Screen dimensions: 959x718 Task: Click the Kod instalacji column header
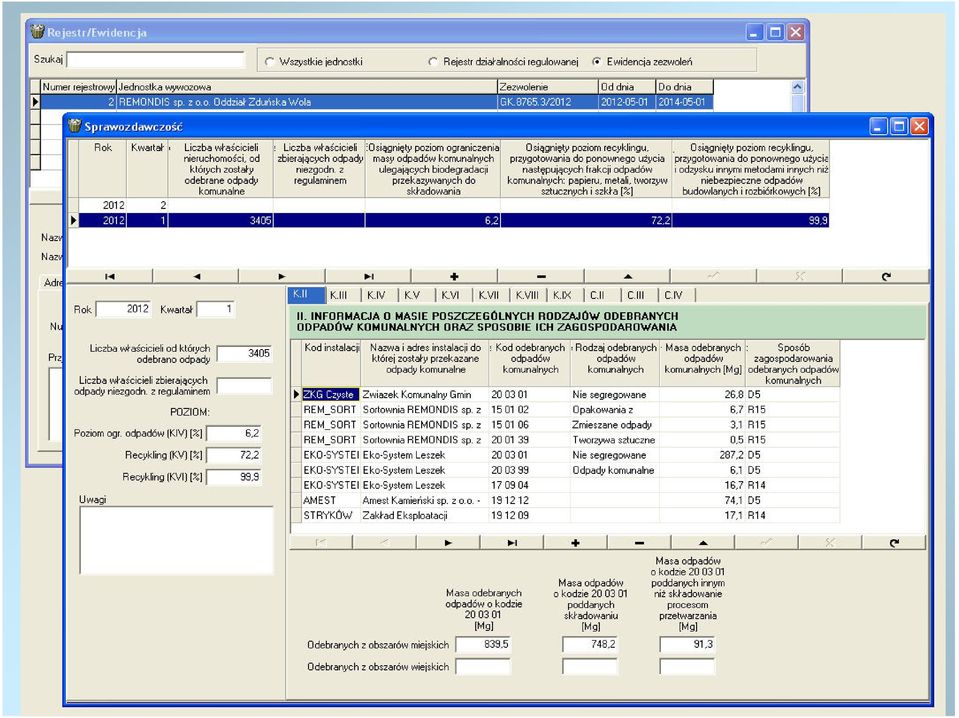point(331,363)
